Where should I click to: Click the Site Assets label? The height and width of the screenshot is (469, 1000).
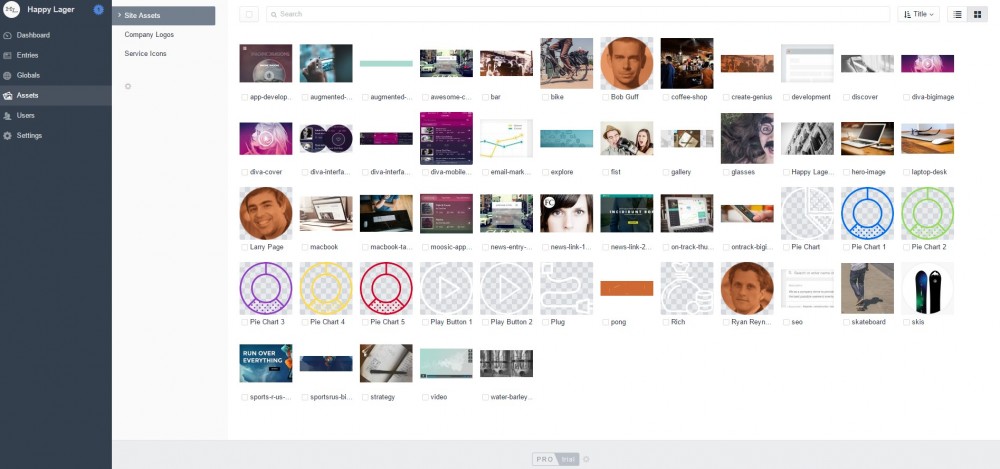142,15
